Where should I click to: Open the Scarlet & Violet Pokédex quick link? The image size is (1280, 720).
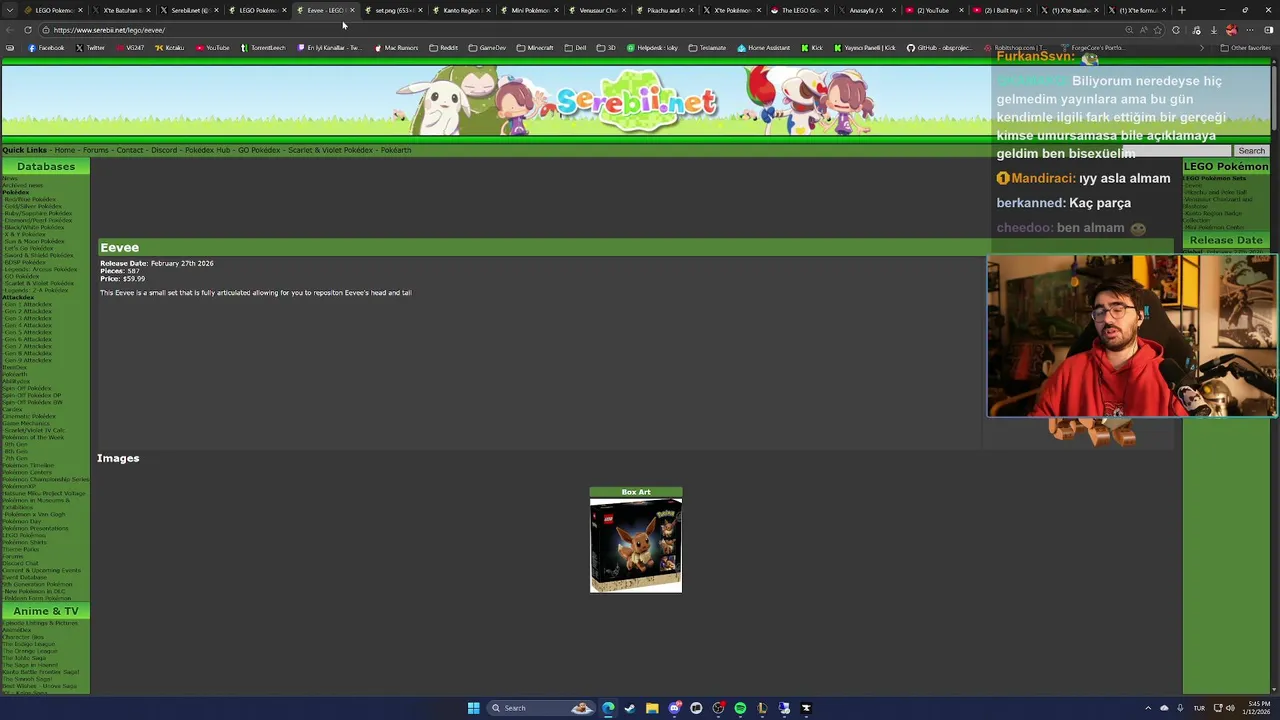tap(330, 150)
